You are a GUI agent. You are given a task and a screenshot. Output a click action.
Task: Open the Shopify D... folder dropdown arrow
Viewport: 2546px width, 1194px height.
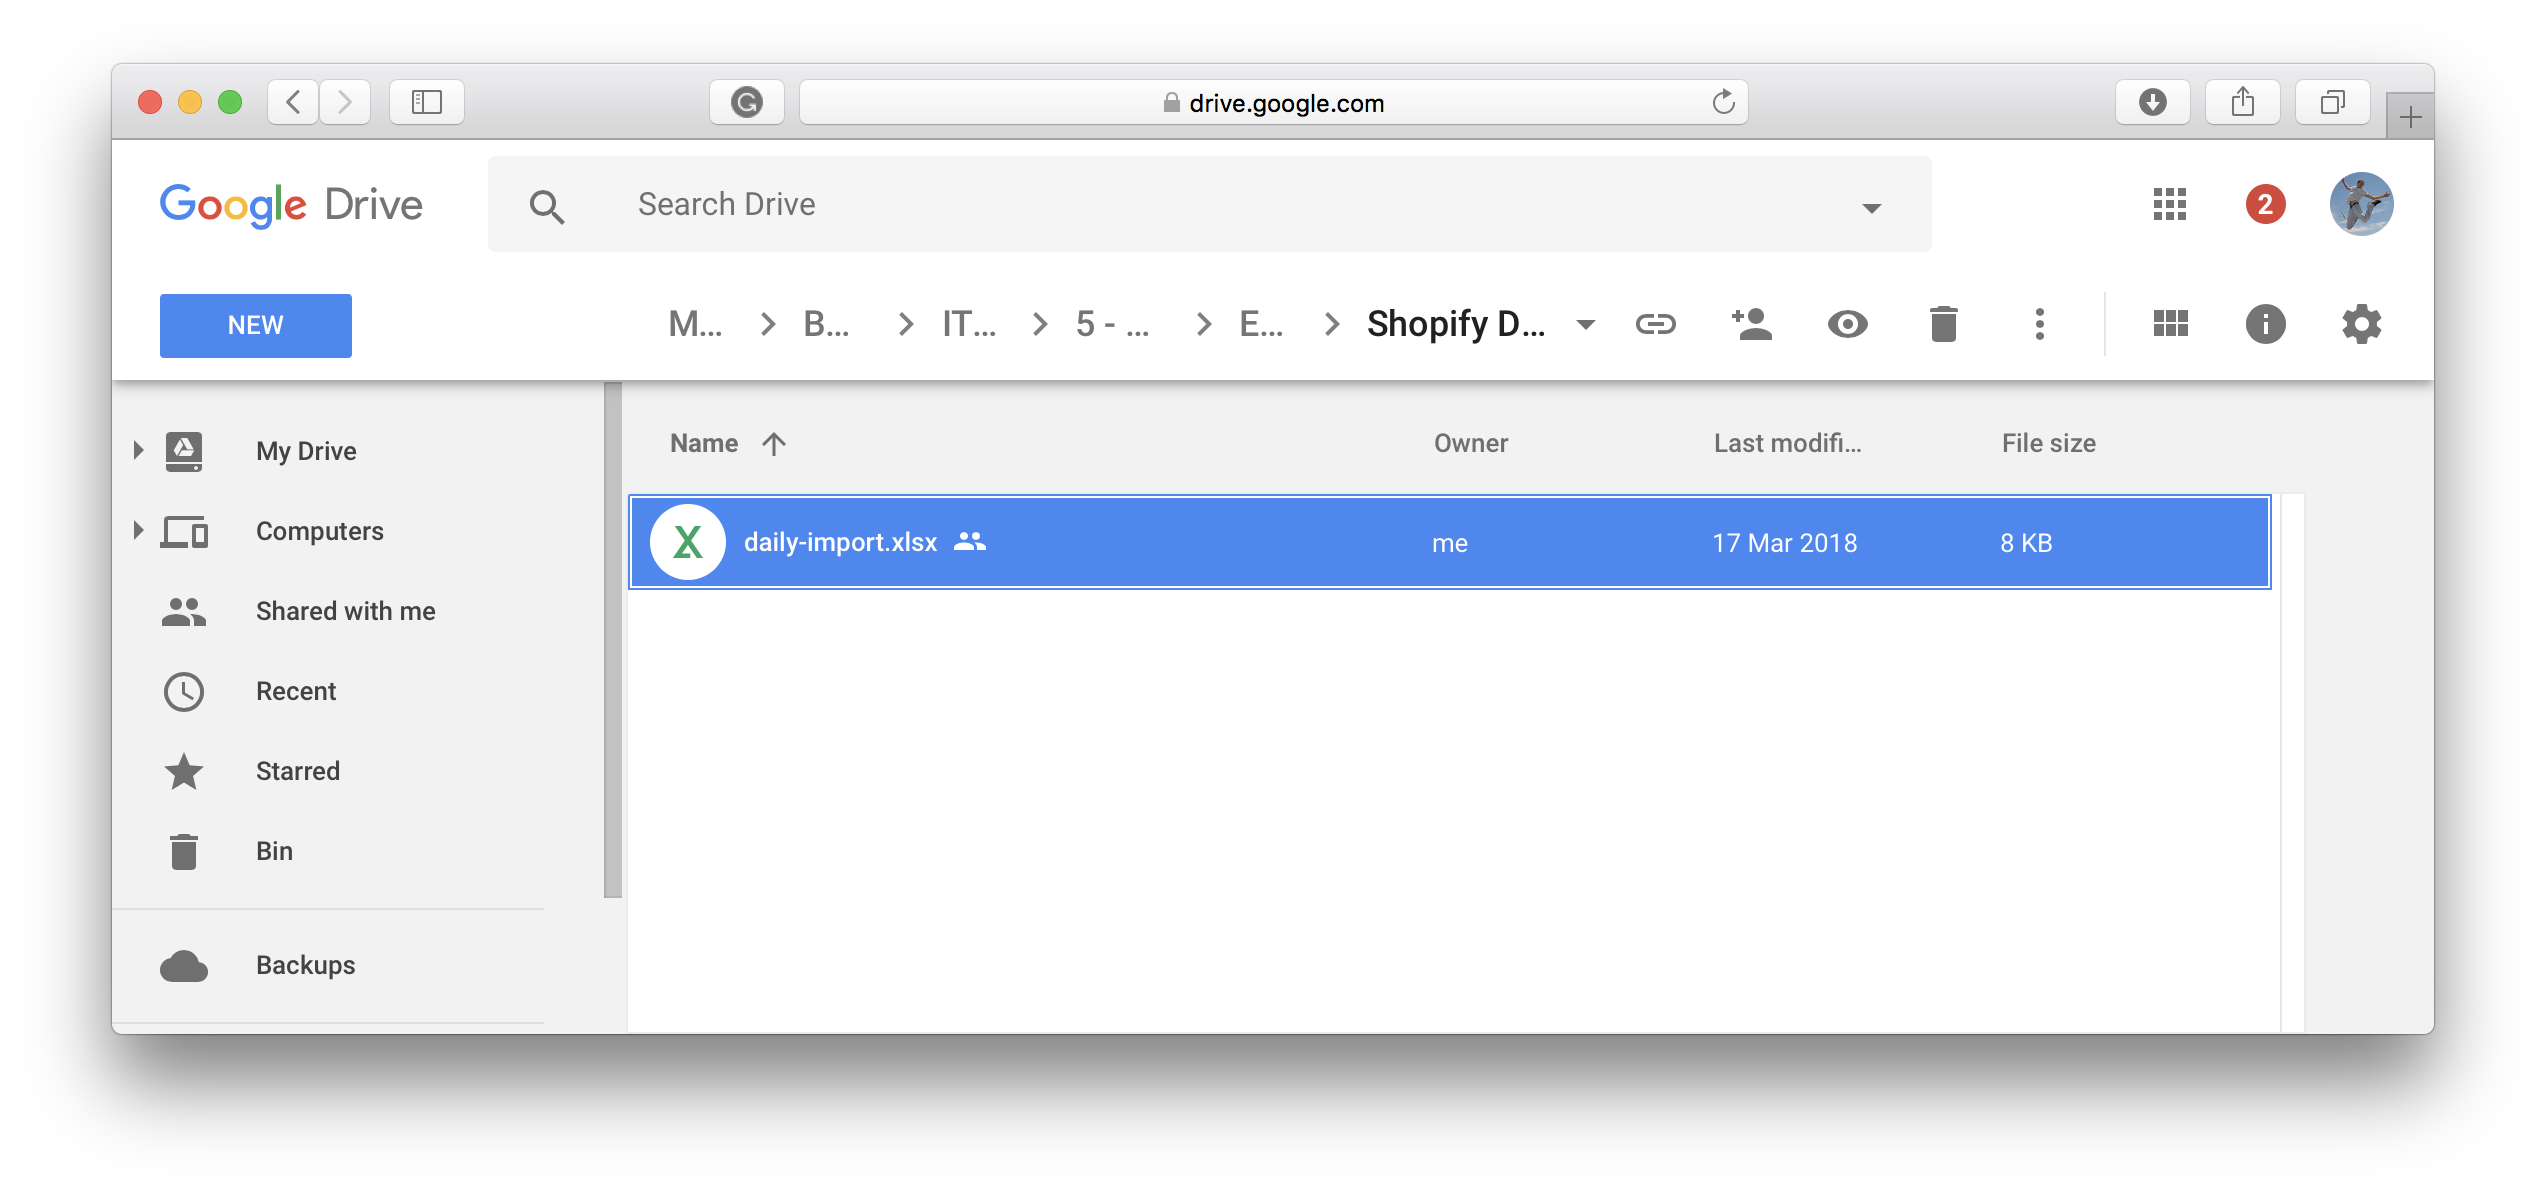[x=1585, y=324]
